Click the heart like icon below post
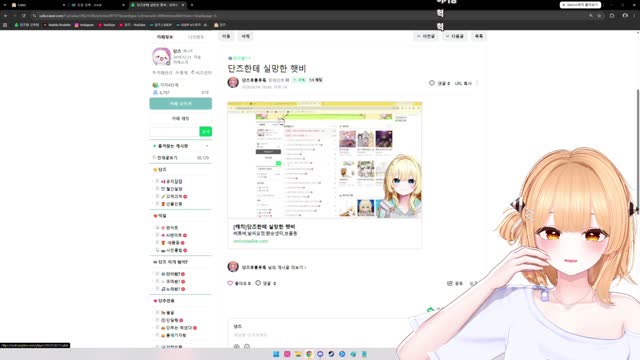 (x=230, y=283)
